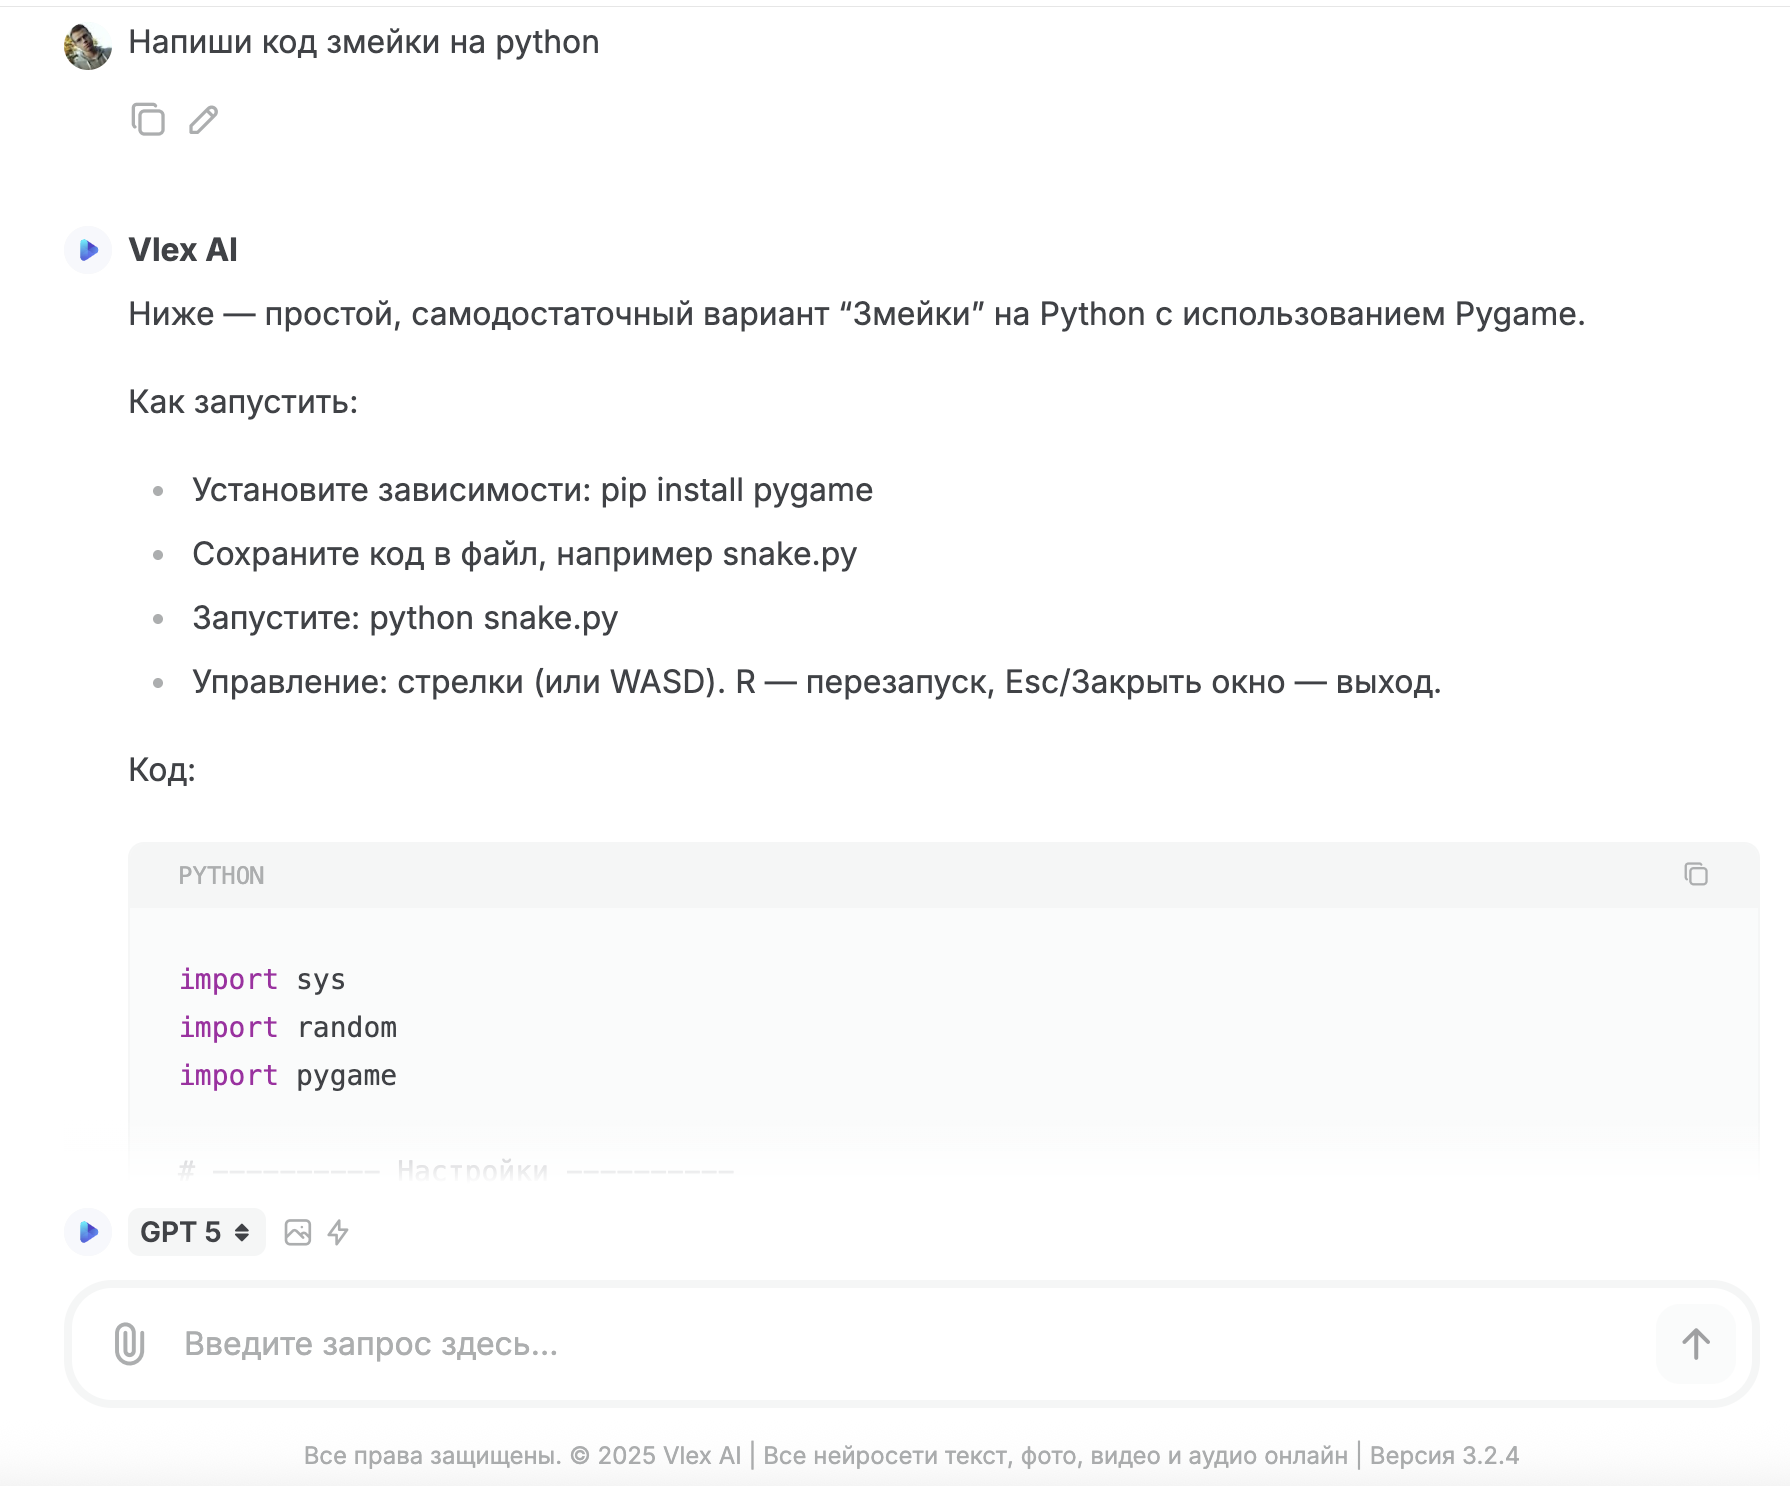The width and height of the screenshot is (1790, 1486).
Task: Click the Vlex logo left of GPT 5
Action: click(x=88, y=1232)
